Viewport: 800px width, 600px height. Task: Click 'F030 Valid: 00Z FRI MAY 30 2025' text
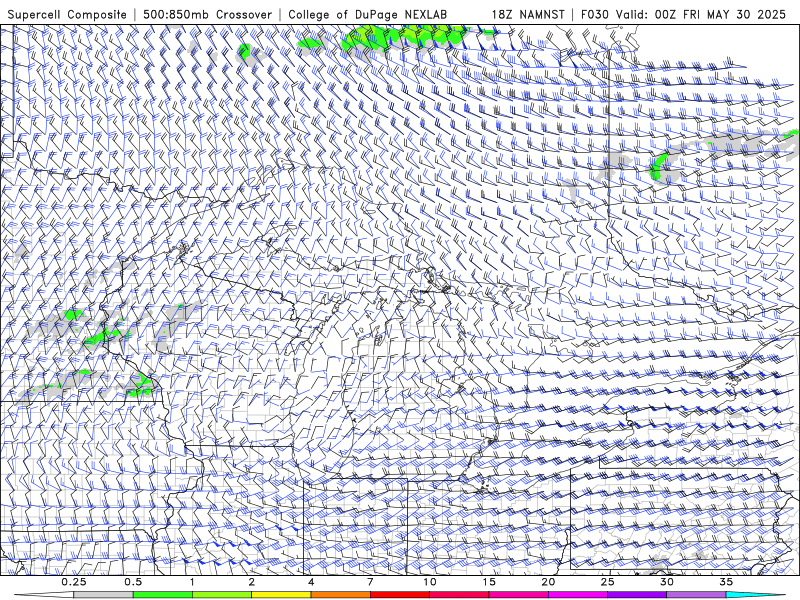click(x=683, y=14)
